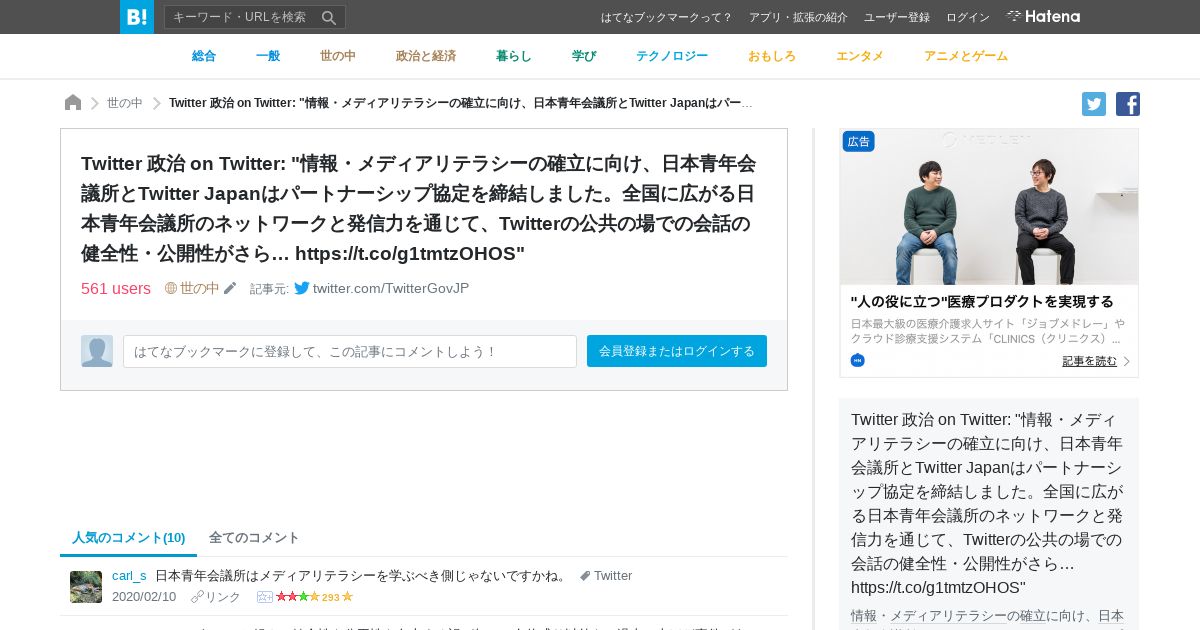Select the エンタメ category
Image resolution: width=1200 pixels, height=630 pixels.
tap(860, 56)
